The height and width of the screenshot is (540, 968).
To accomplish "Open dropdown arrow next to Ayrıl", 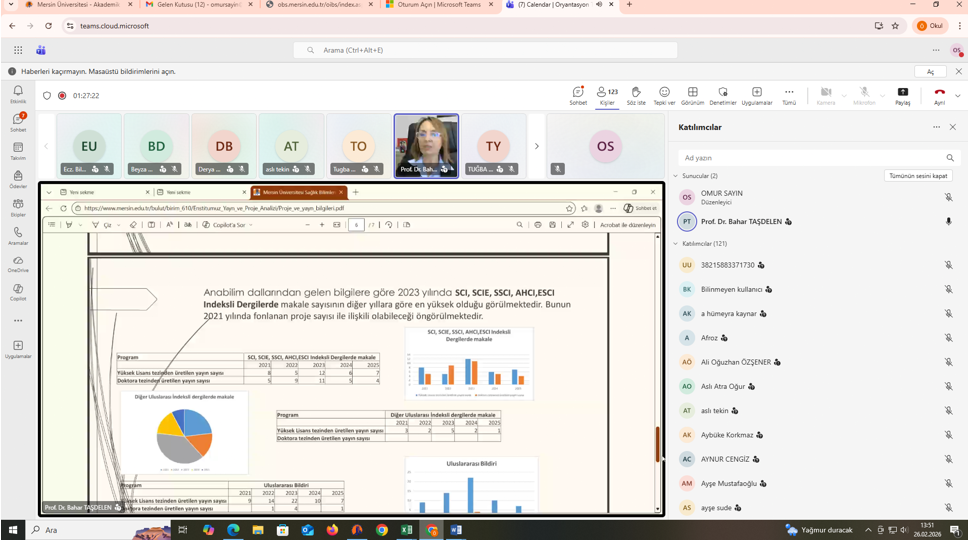I will click(x=957, y=95).
